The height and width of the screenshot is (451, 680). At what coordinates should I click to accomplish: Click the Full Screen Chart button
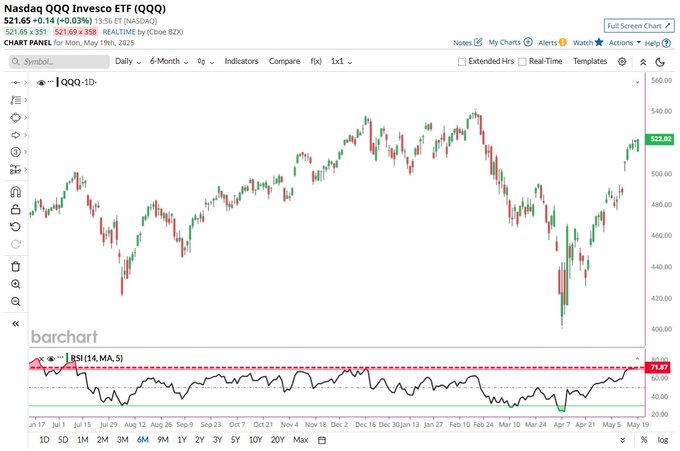(639, 26)
